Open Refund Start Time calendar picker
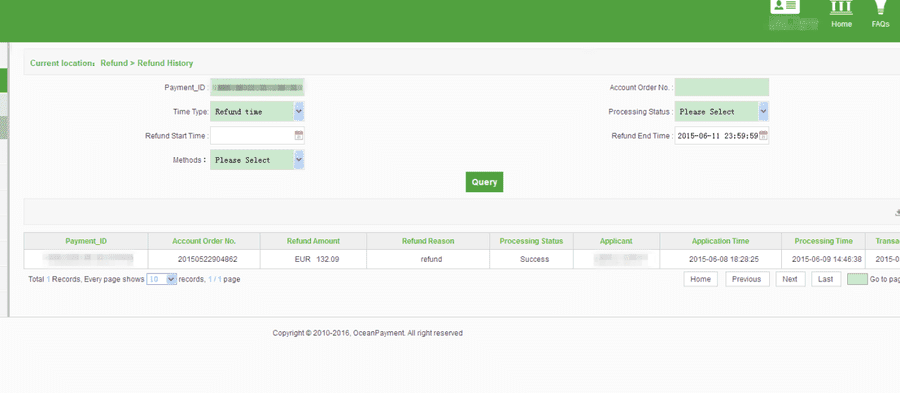 298,136
